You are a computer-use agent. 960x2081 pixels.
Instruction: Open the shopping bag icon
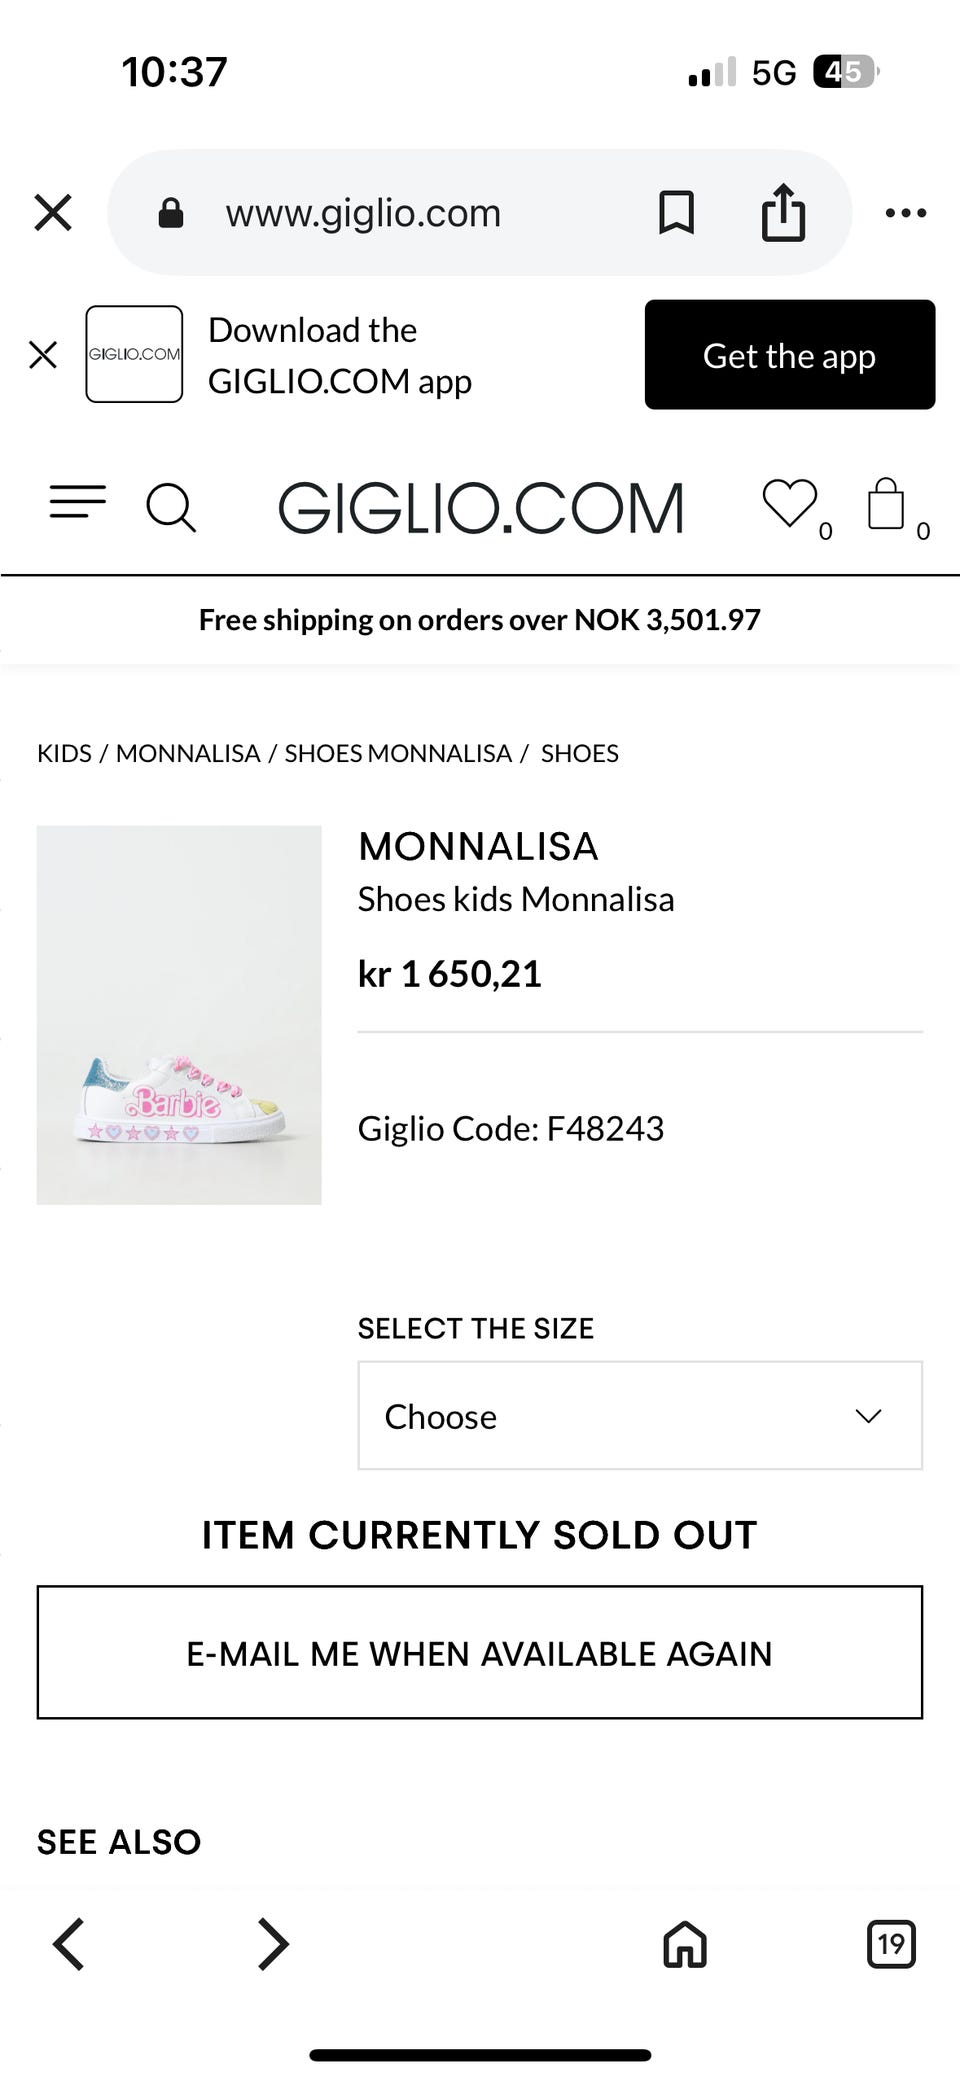pyautogui.click(x=886, y=503)
